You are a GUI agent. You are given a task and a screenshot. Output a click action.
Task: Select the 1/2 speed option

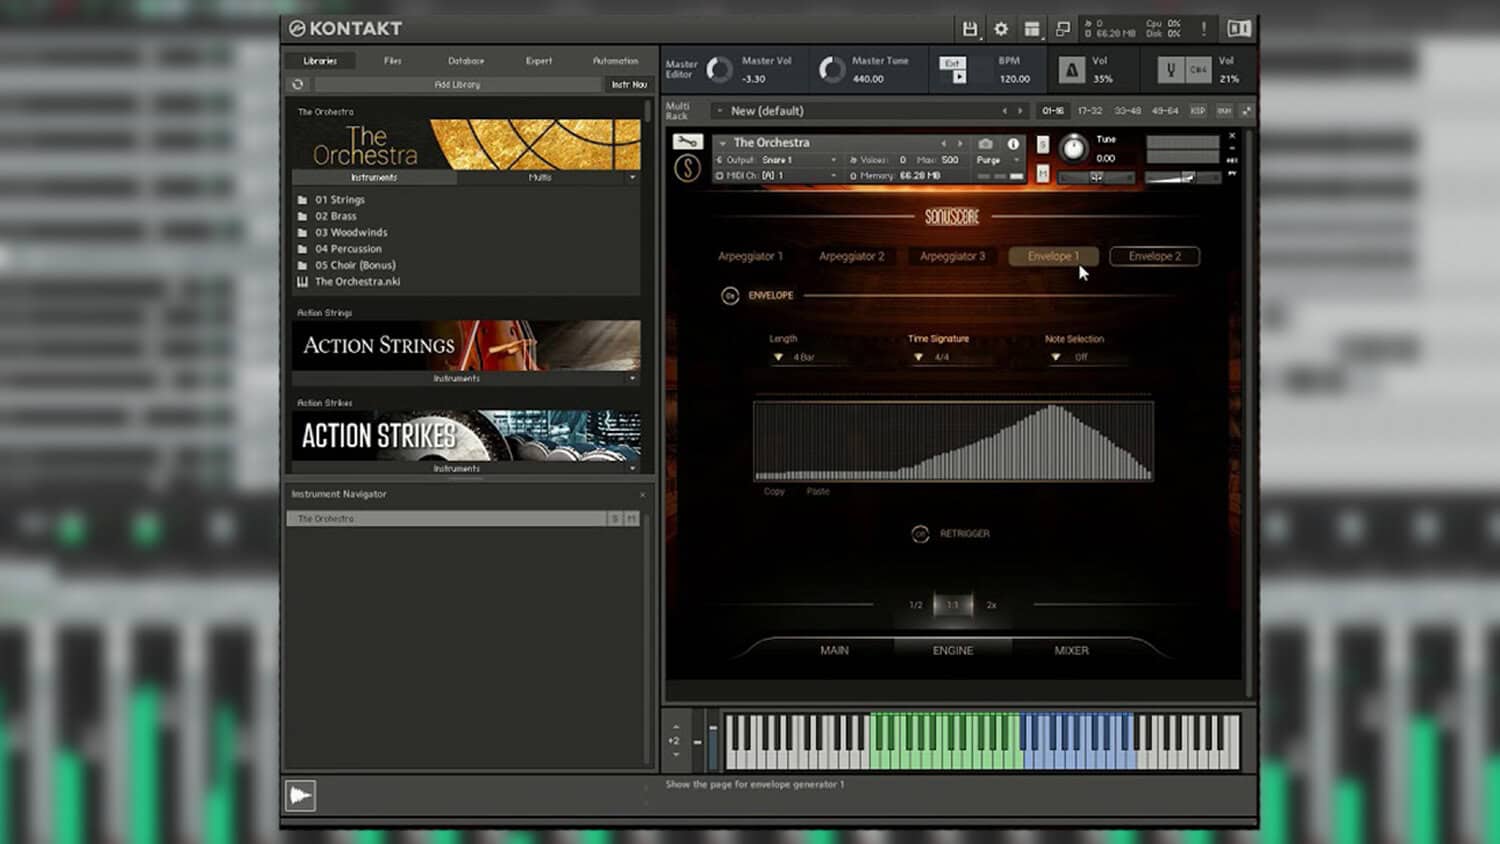[916, 605]
